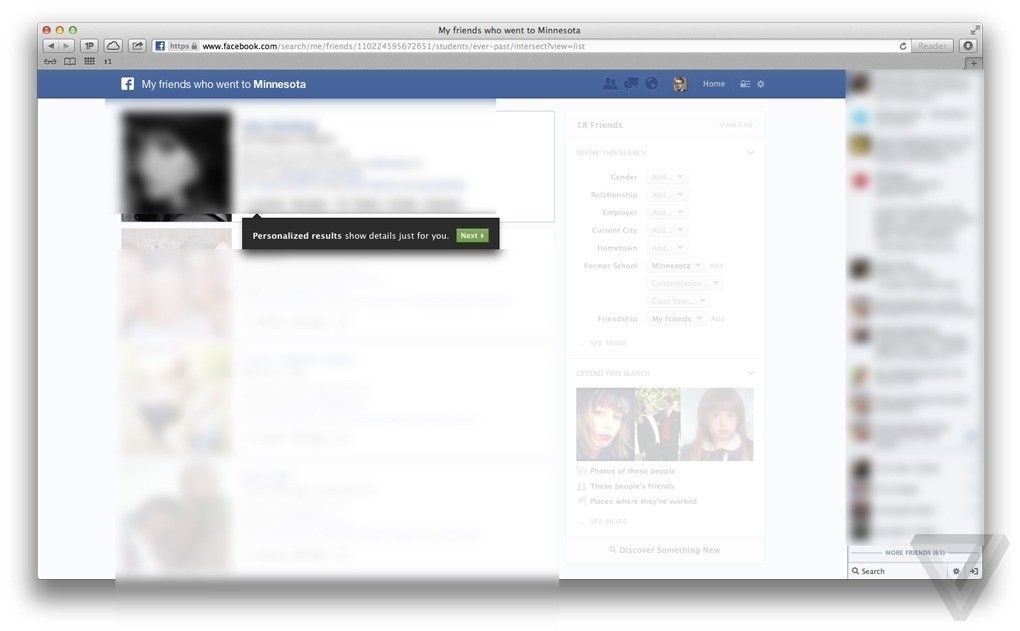Viewport: 1020px width, 631px height.
Task: Click Photos of these people
Action: tap(632, 471)
